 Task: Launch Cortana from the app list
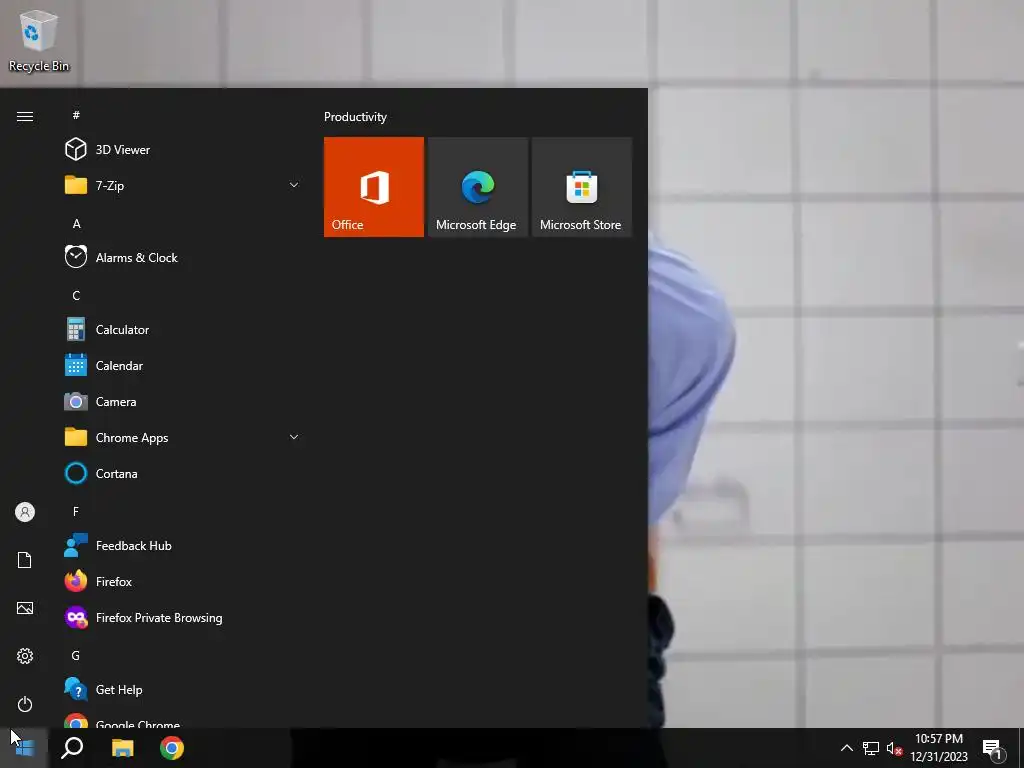[182, 473]
